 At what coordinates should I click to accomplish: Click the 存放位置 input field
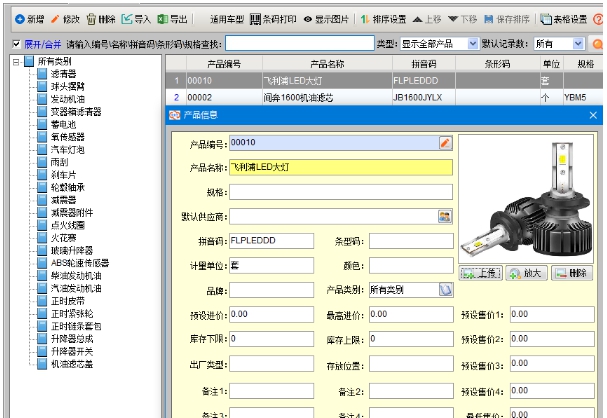click(411, 364)
